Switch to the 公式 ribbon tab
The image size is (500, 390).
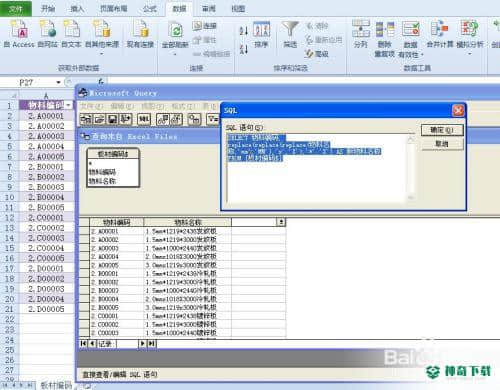(x=149, y=9)
